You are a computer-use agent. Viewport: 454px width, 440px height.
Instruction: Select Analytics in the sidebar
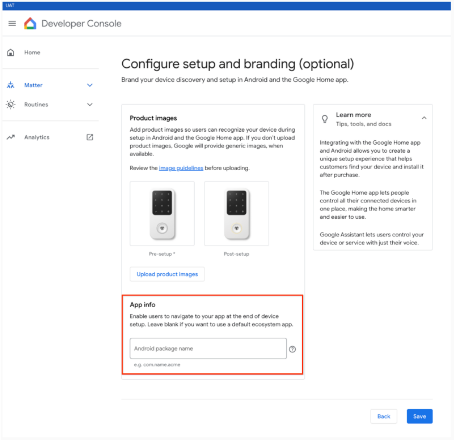(37, 137)
